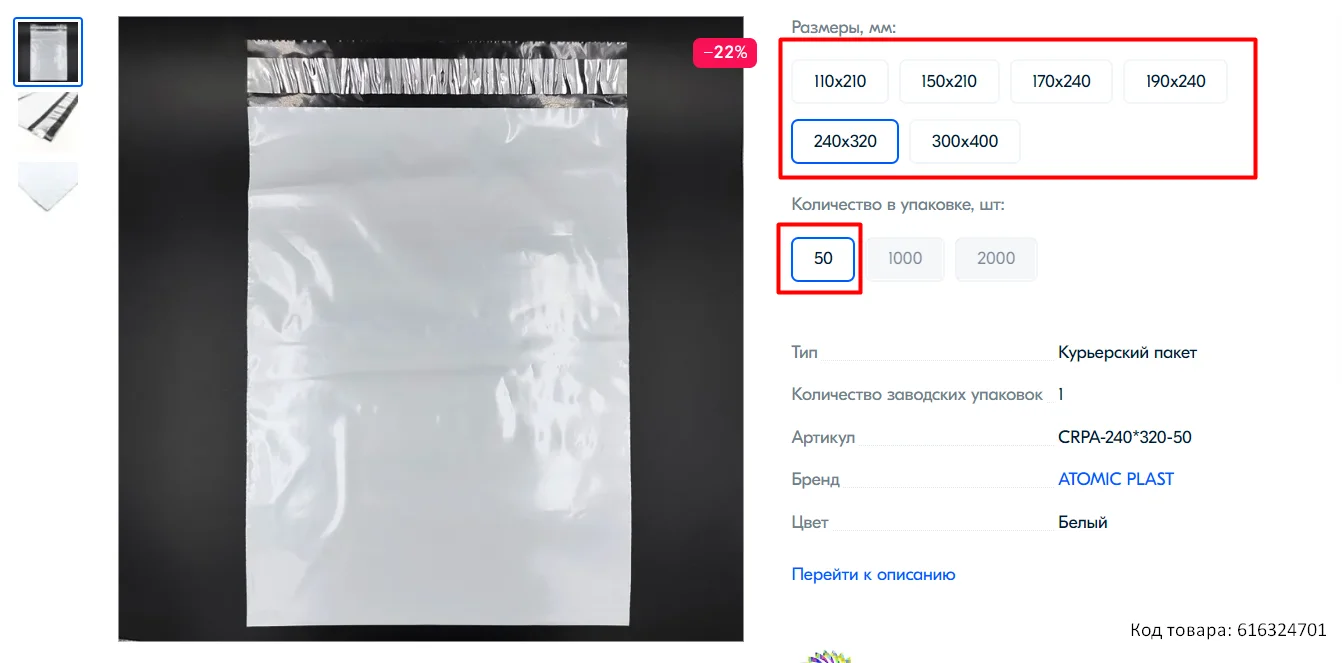Select the first product thumbnail

48,52
